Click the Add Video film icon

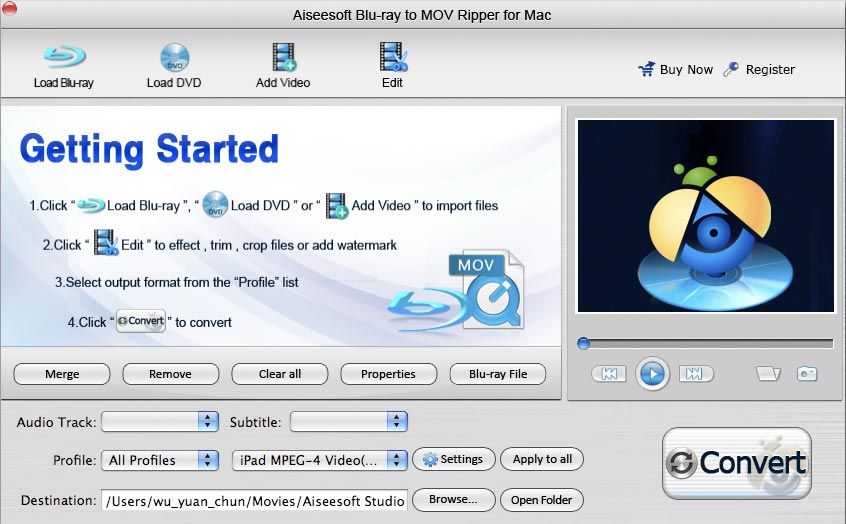pyautogui.click(x=283, y=57)
